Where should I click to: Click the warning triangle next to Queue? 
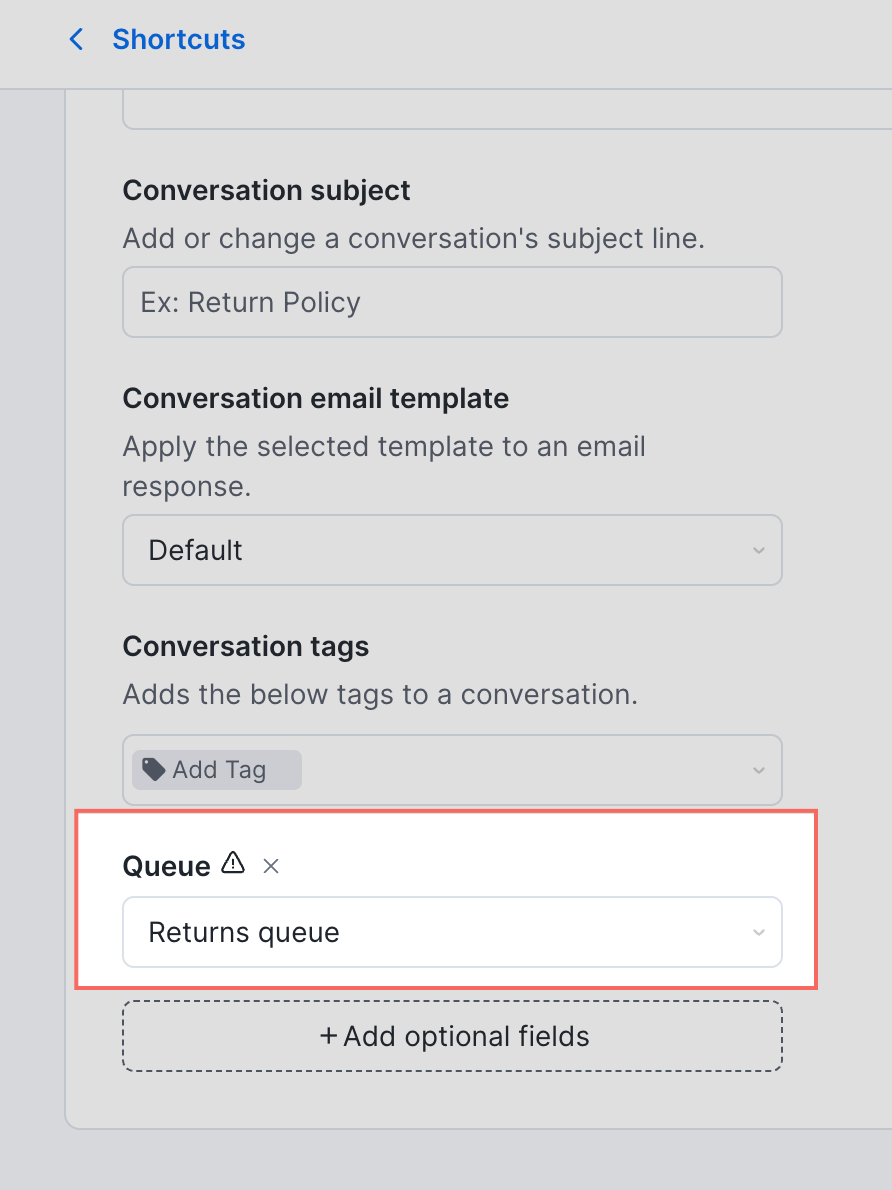[x=233, y=863]
